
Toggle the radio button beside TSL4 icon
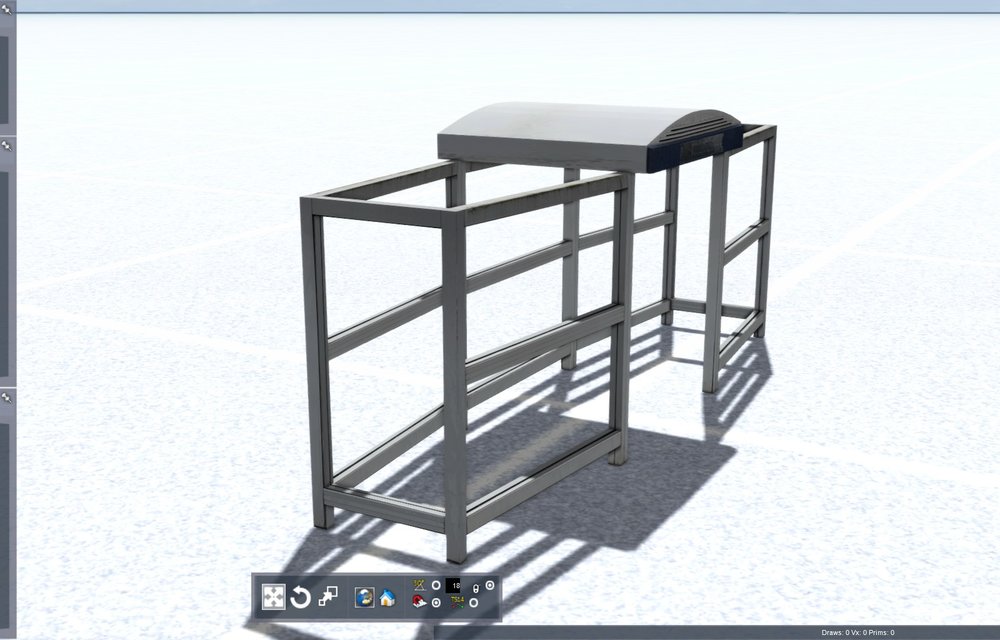click(474, 603)
